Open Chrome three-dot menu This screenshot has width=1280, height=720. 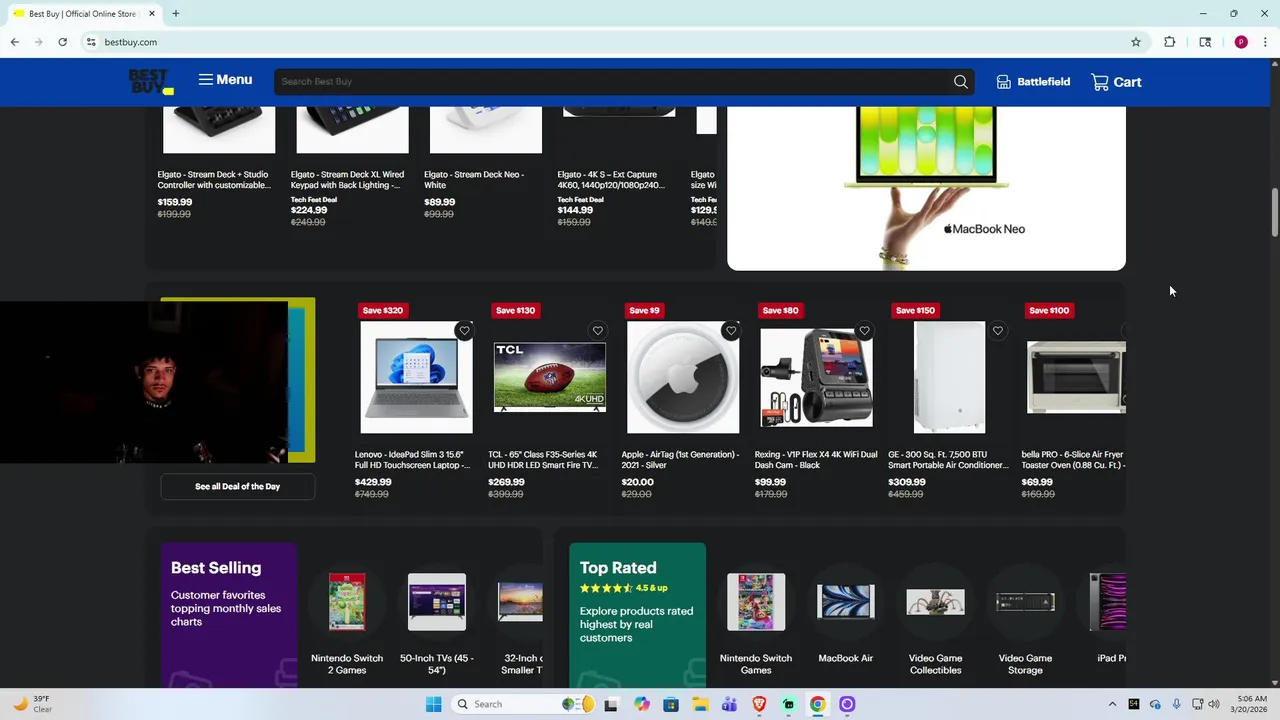coord(1265,42)
